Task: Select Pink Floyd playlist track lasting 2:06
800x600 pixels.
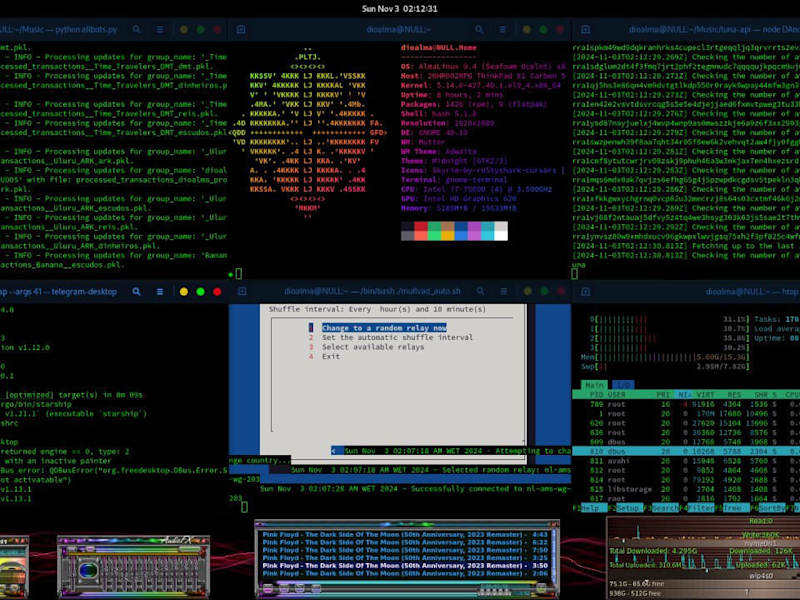Action: (x=405, y=573)
